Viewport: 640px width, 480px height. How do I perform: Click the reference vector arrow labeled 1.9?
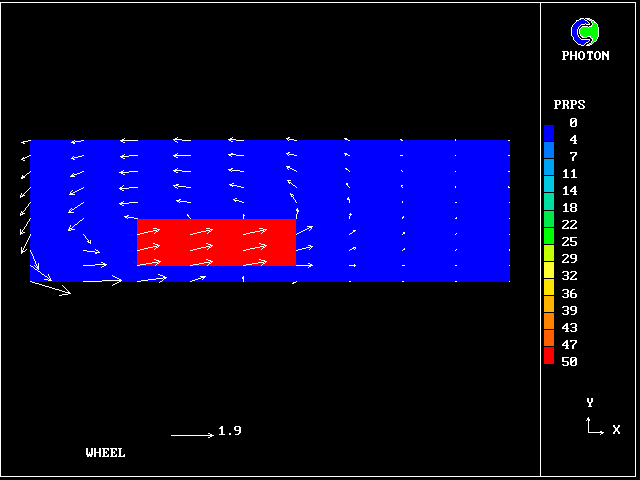[x=191, y=435]
